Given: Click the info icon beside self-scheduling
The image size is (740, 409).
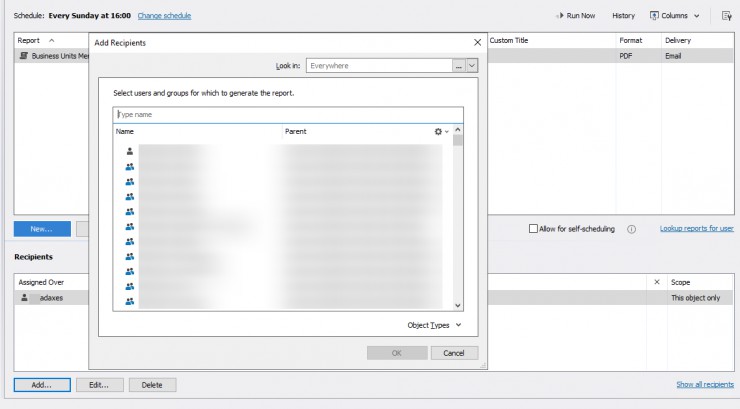Looking at the screenshot, I should click(631, 229).
